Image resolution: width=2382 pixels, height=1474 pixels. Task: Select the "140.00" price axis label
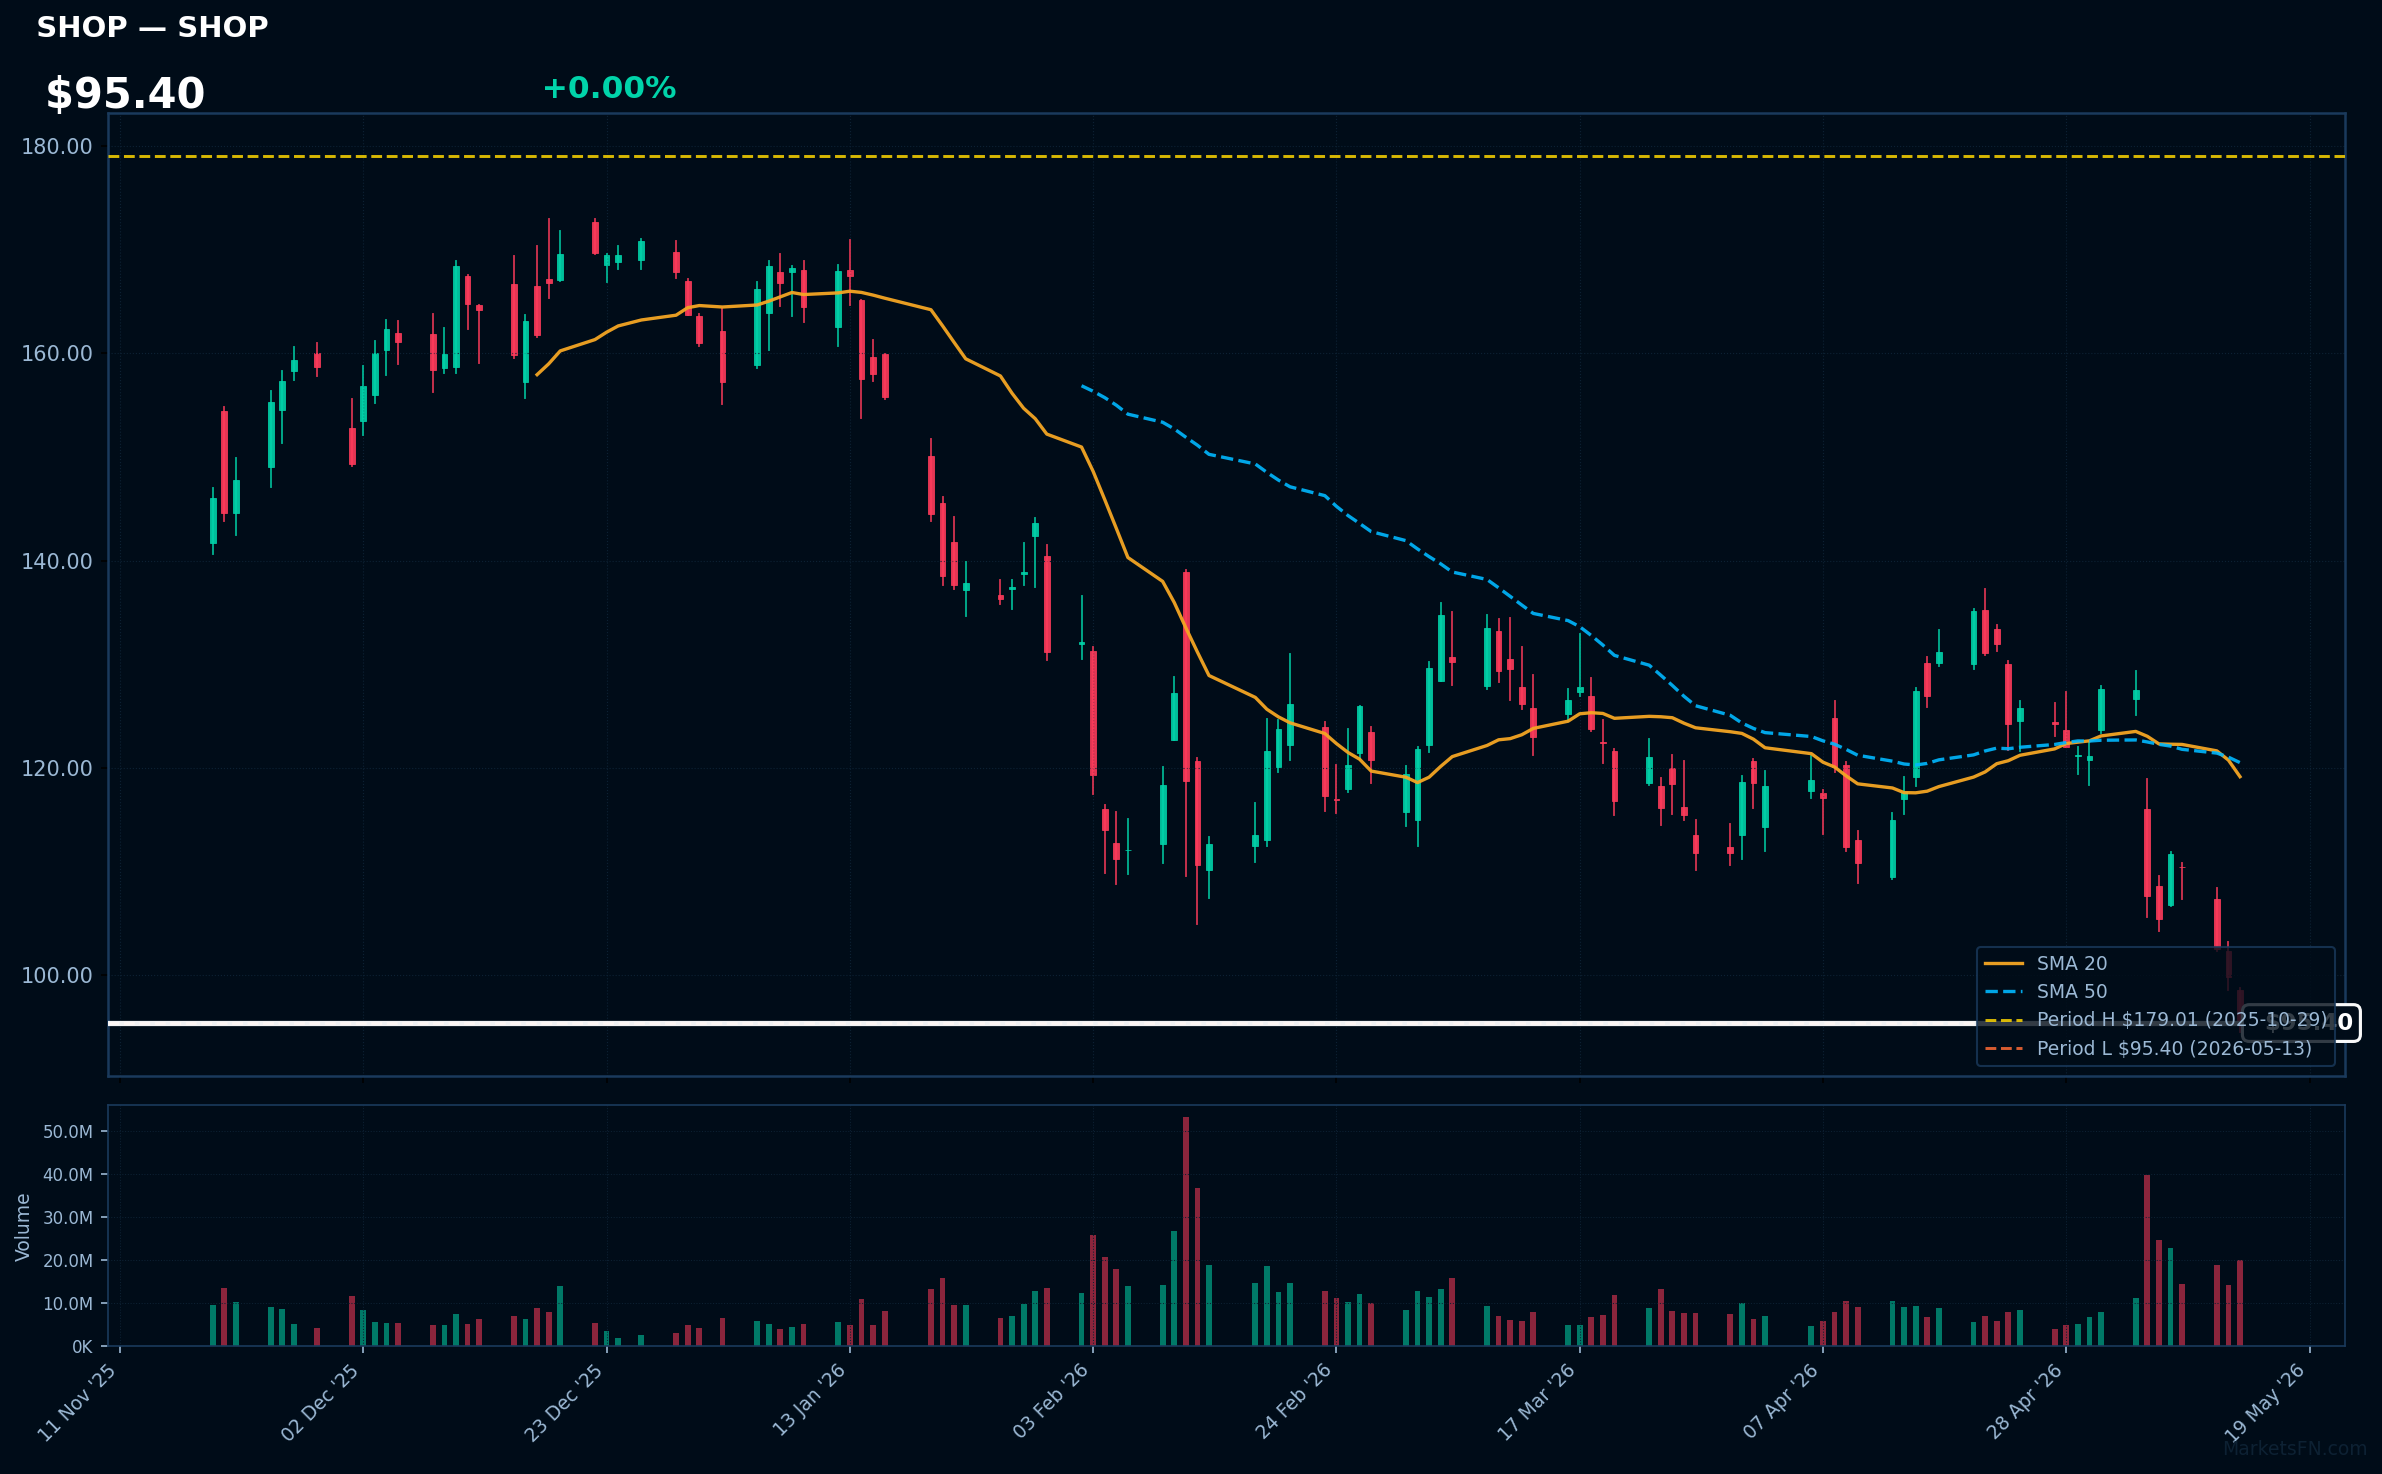[57, 561]
